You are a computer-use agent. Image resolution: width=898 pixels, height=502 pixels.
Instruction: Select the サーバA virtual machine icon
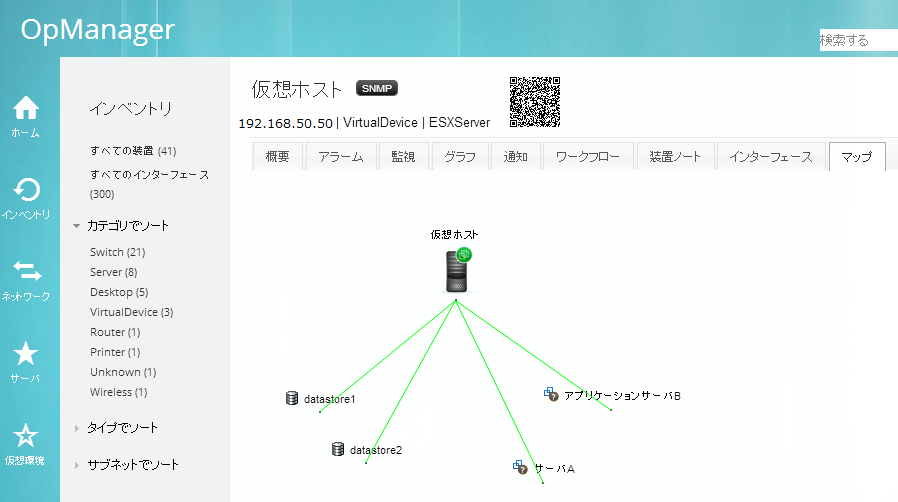(520, 467)
